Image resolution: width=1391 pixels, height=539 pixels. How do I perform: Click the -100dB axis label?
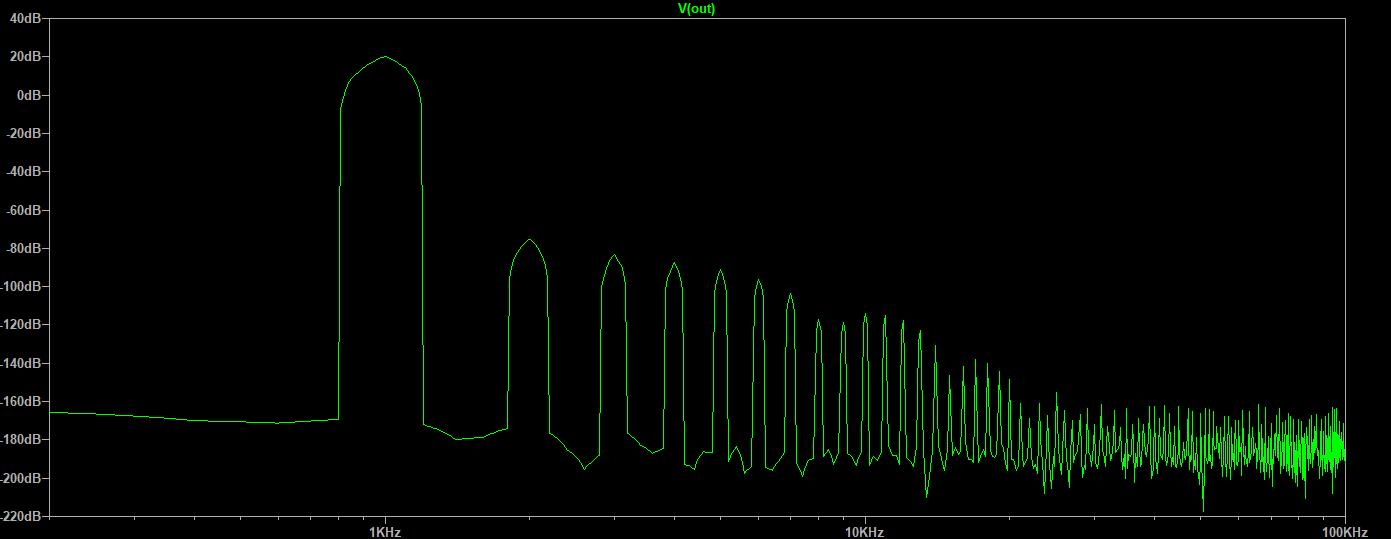tap(21, 287)
